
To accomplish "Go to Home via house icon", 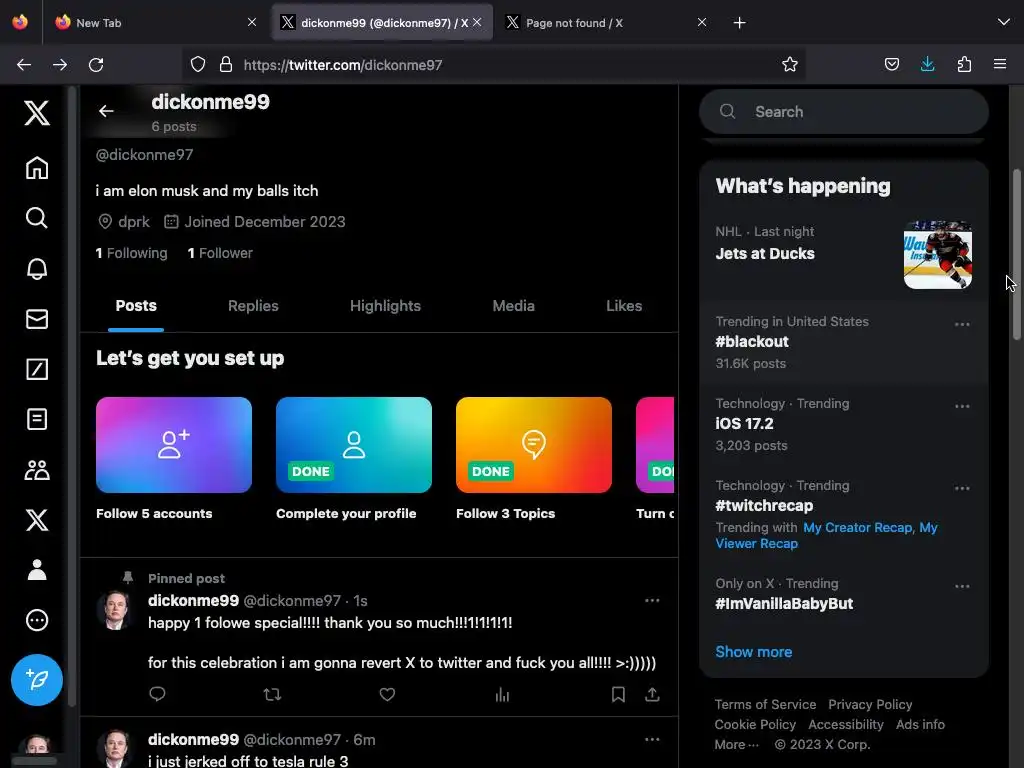I will coord(37,168).
